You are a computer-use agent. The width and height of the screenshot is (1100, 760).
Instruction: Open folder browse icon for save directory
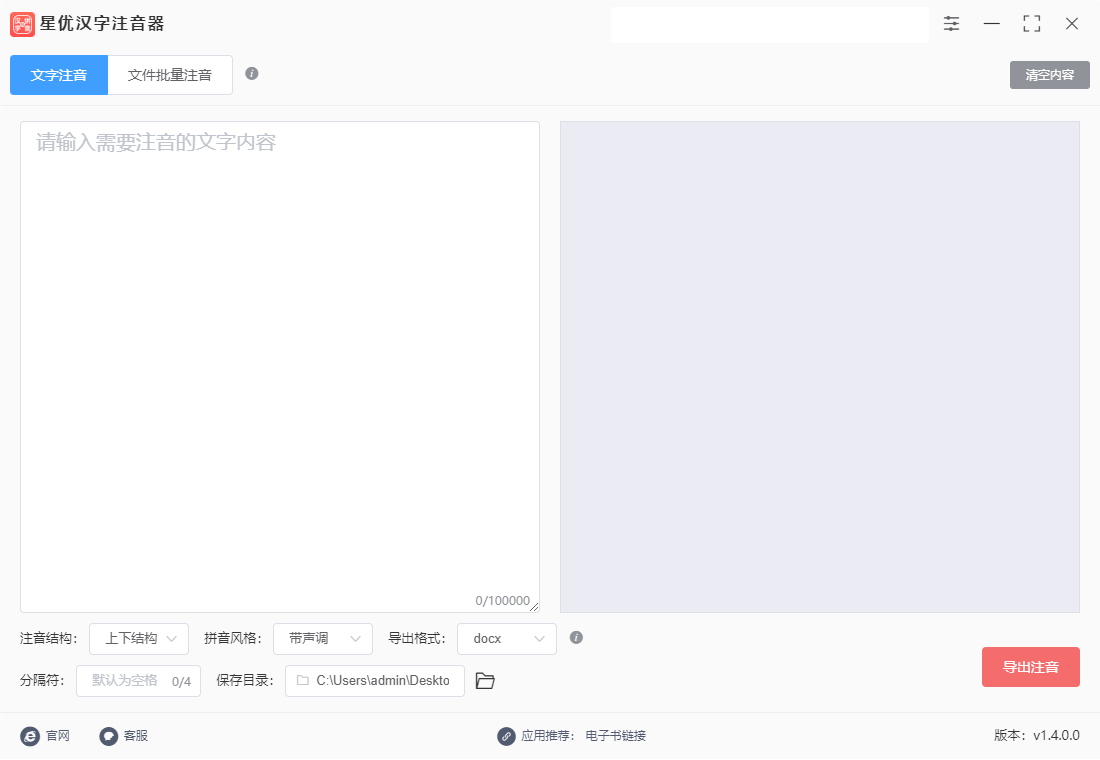click(485, 681)
